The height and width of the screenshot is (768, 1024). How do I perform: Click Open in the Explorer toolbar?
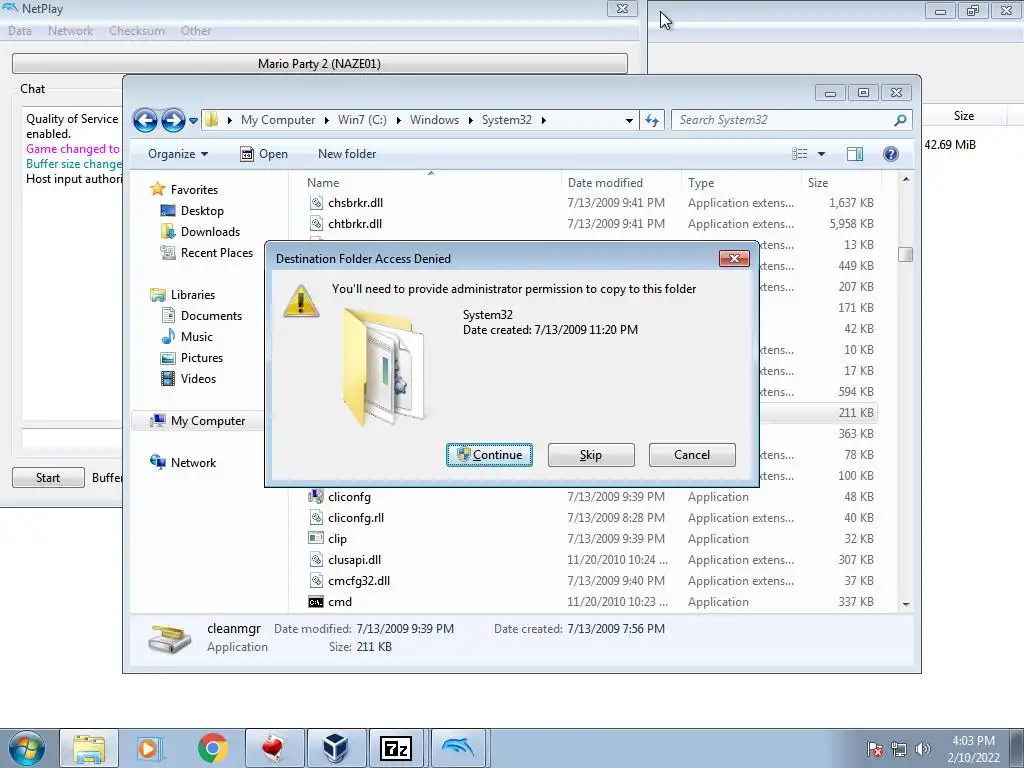(x=264, y=154)
